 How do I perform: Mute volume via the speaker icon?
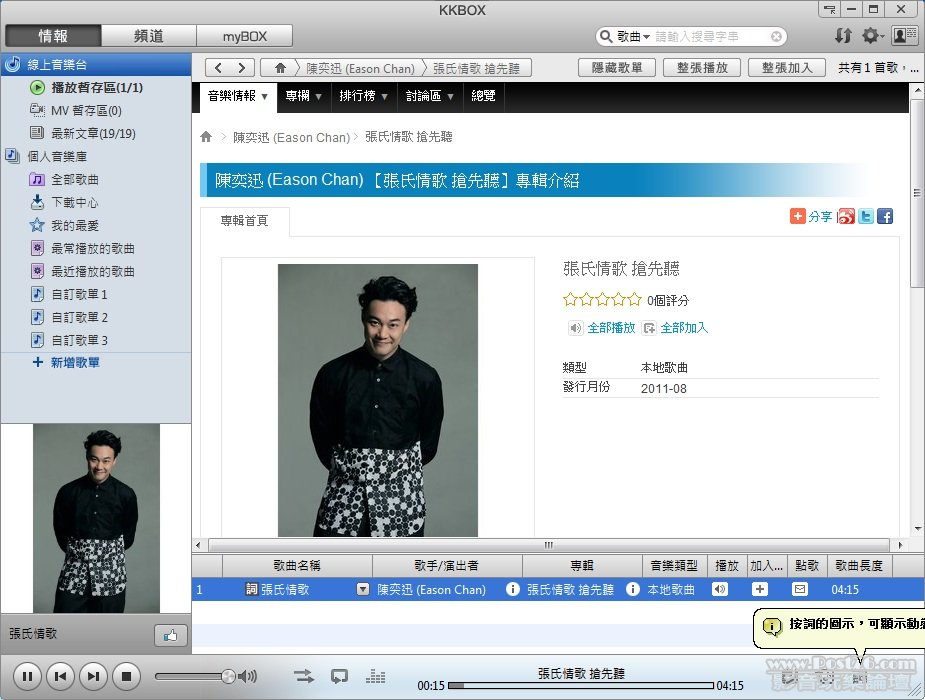(x=248, y=676)
